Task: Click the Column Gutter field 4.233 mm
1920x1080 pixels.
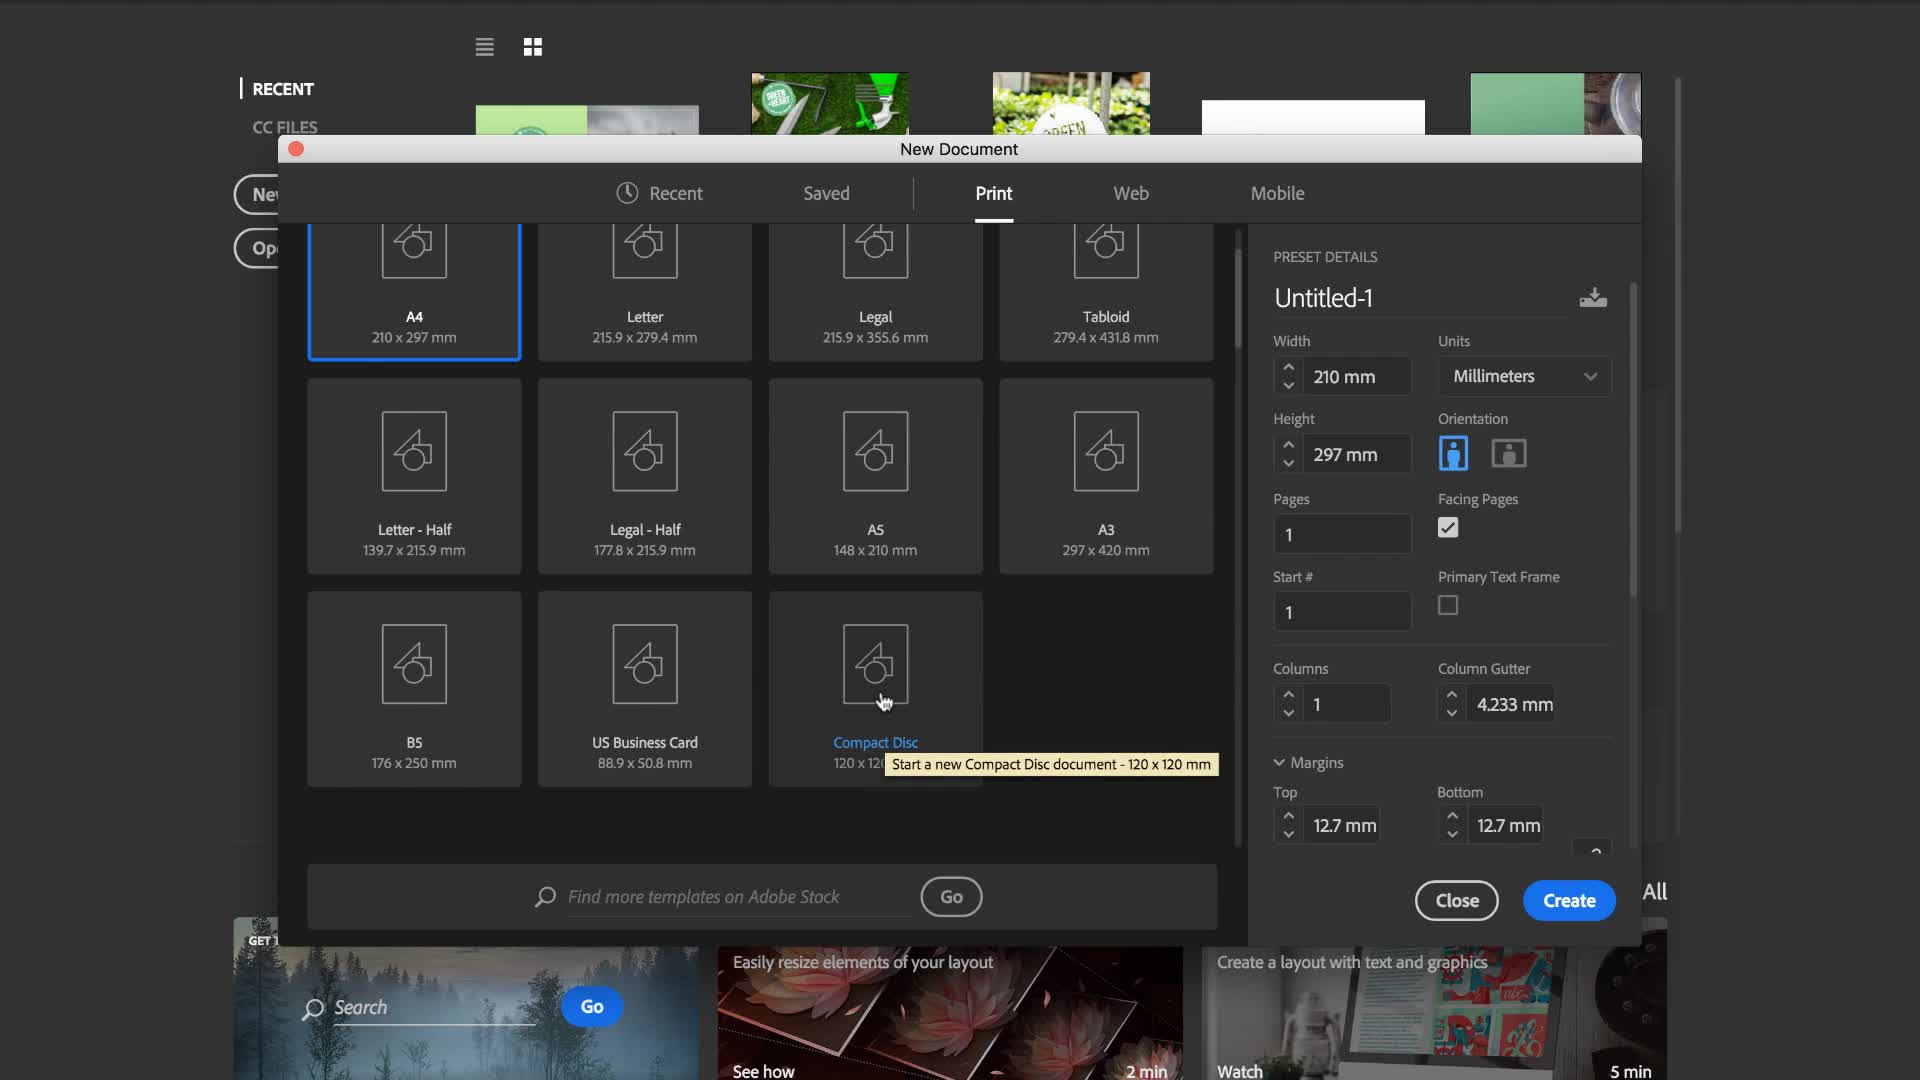Action: tap(1510, 704)
